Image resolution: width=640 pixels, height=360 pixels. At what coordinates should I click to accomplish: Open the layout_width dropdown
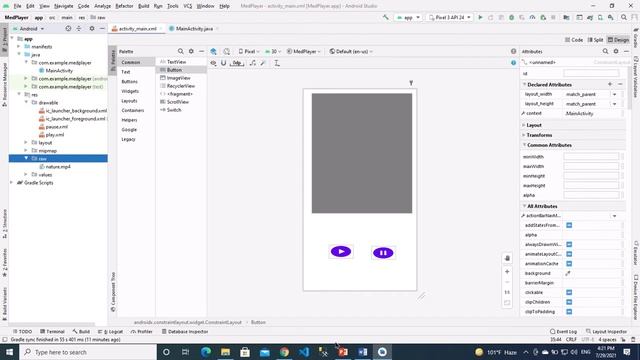tap(614, 94)
